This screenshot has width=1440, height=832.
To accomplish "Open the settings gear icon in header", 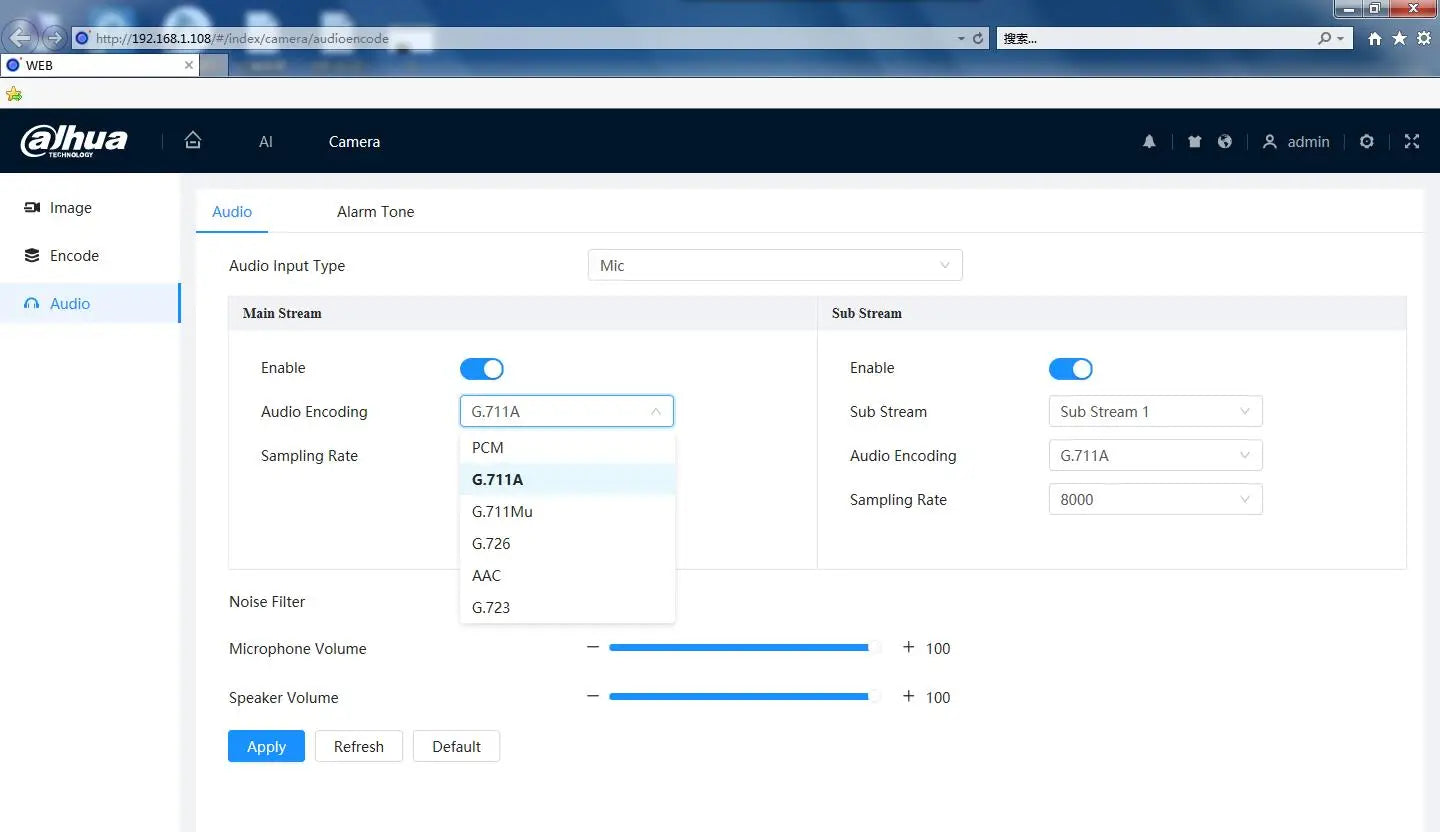I will pyautogui.click(x=1367, y=142).
